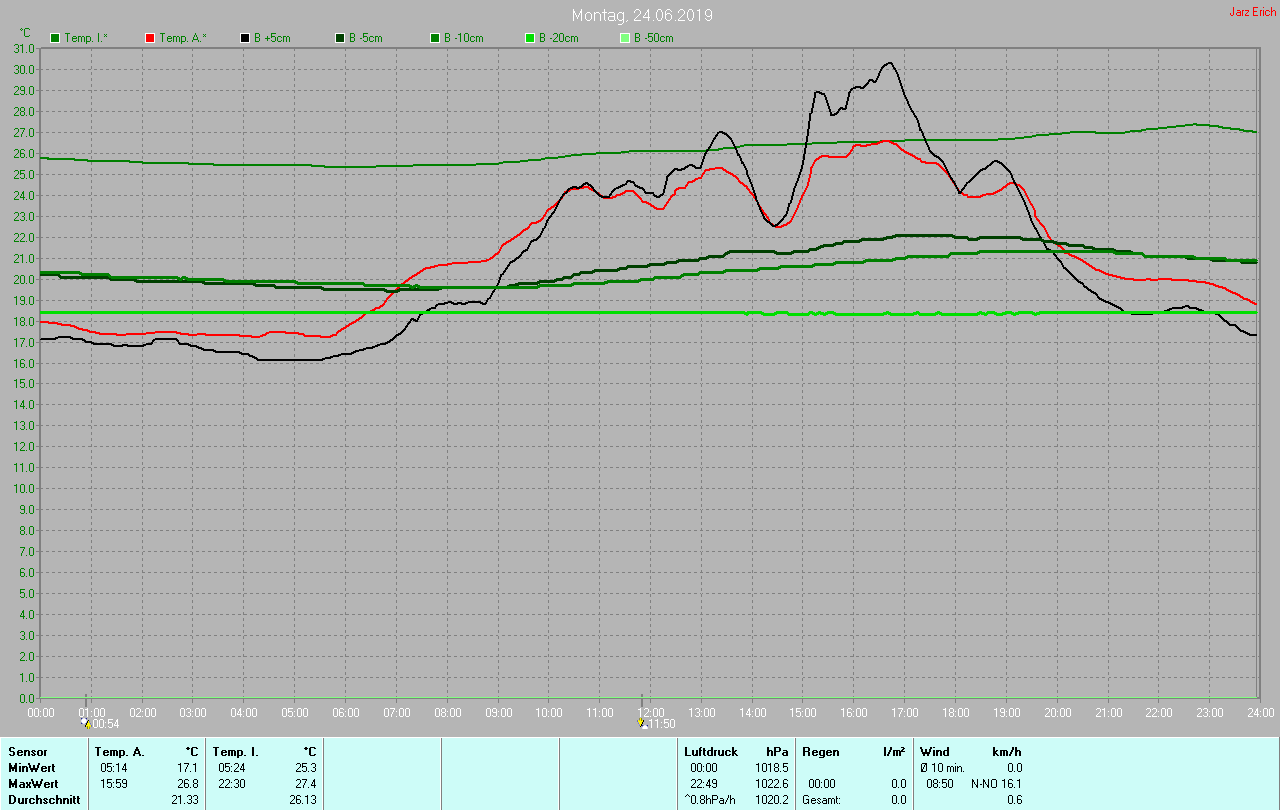Click the B -20cm bright green swatch
This screenshot has height=810, width=1280.
tap(530, 38)
